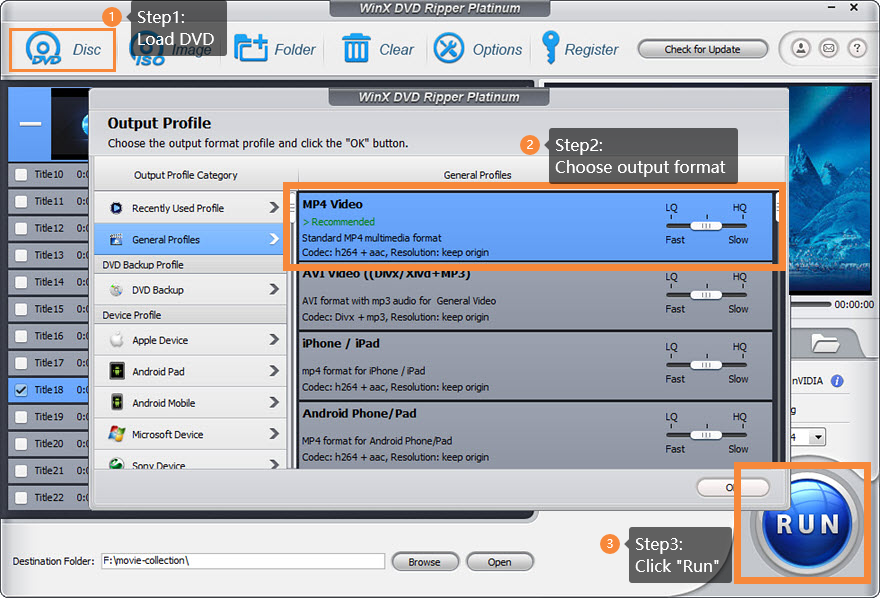Select the General Profiles category
This screenshot has width=880, height=598.
pos(191,240)
